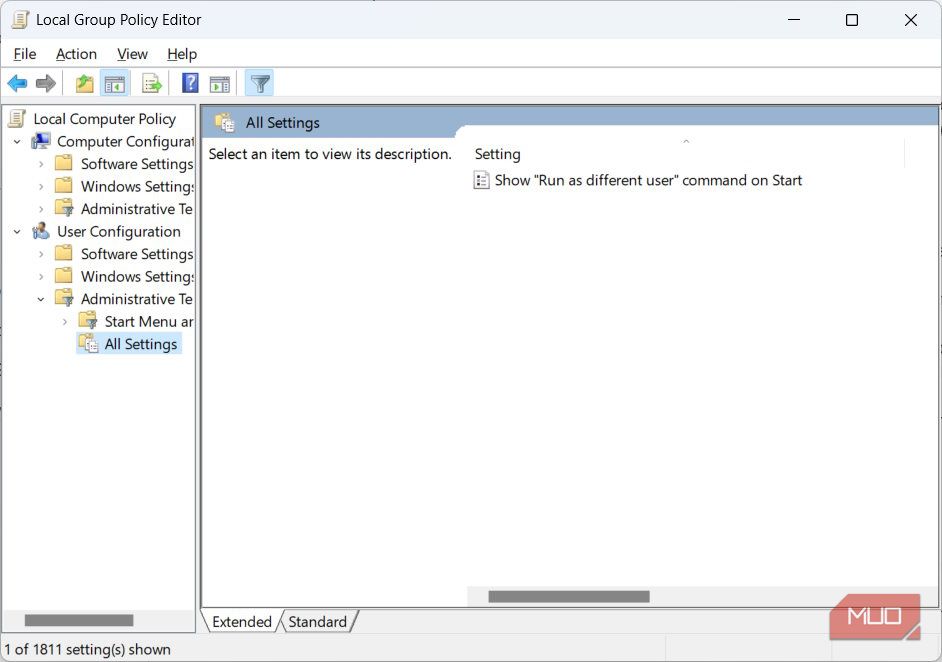This screenshot has height=662, width=942.
Task: Go up one level using the toolbar folder icon
Action: pyautogui.click(x=85, y=83)
